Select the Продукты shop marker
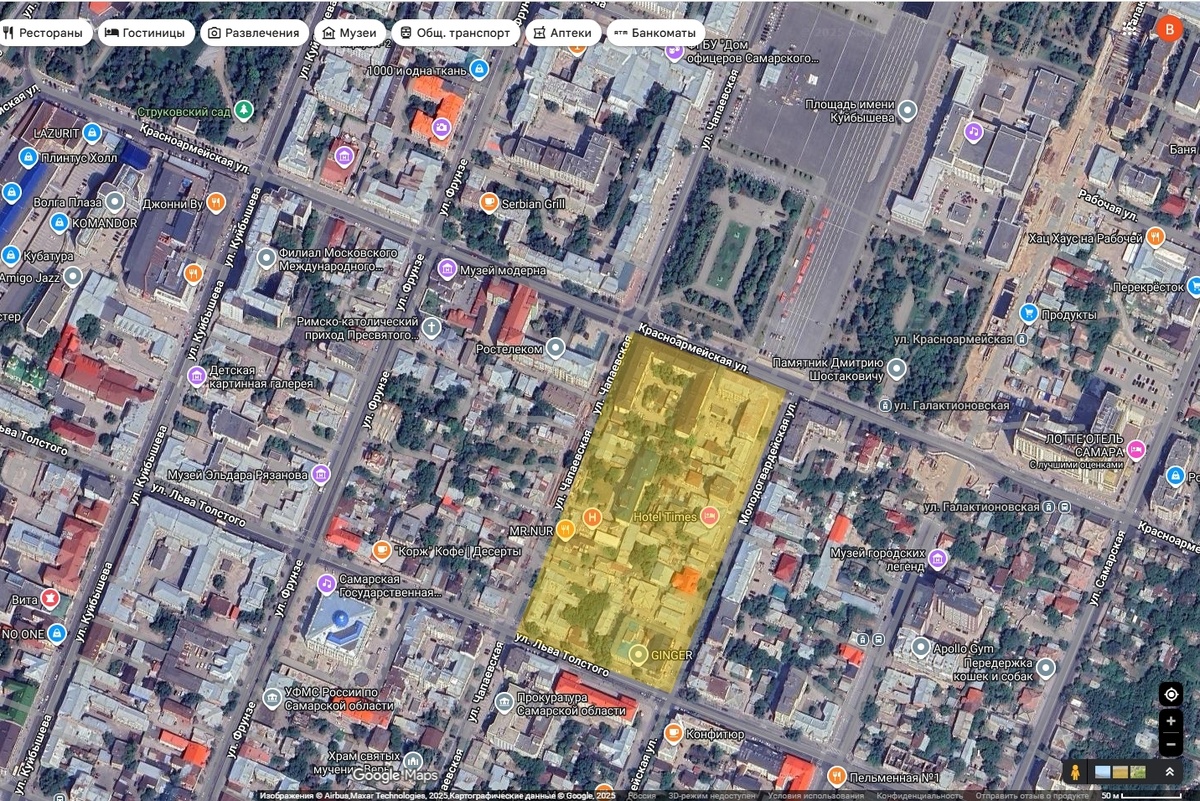This screenshot has width=1200, height=801. 1027,314
